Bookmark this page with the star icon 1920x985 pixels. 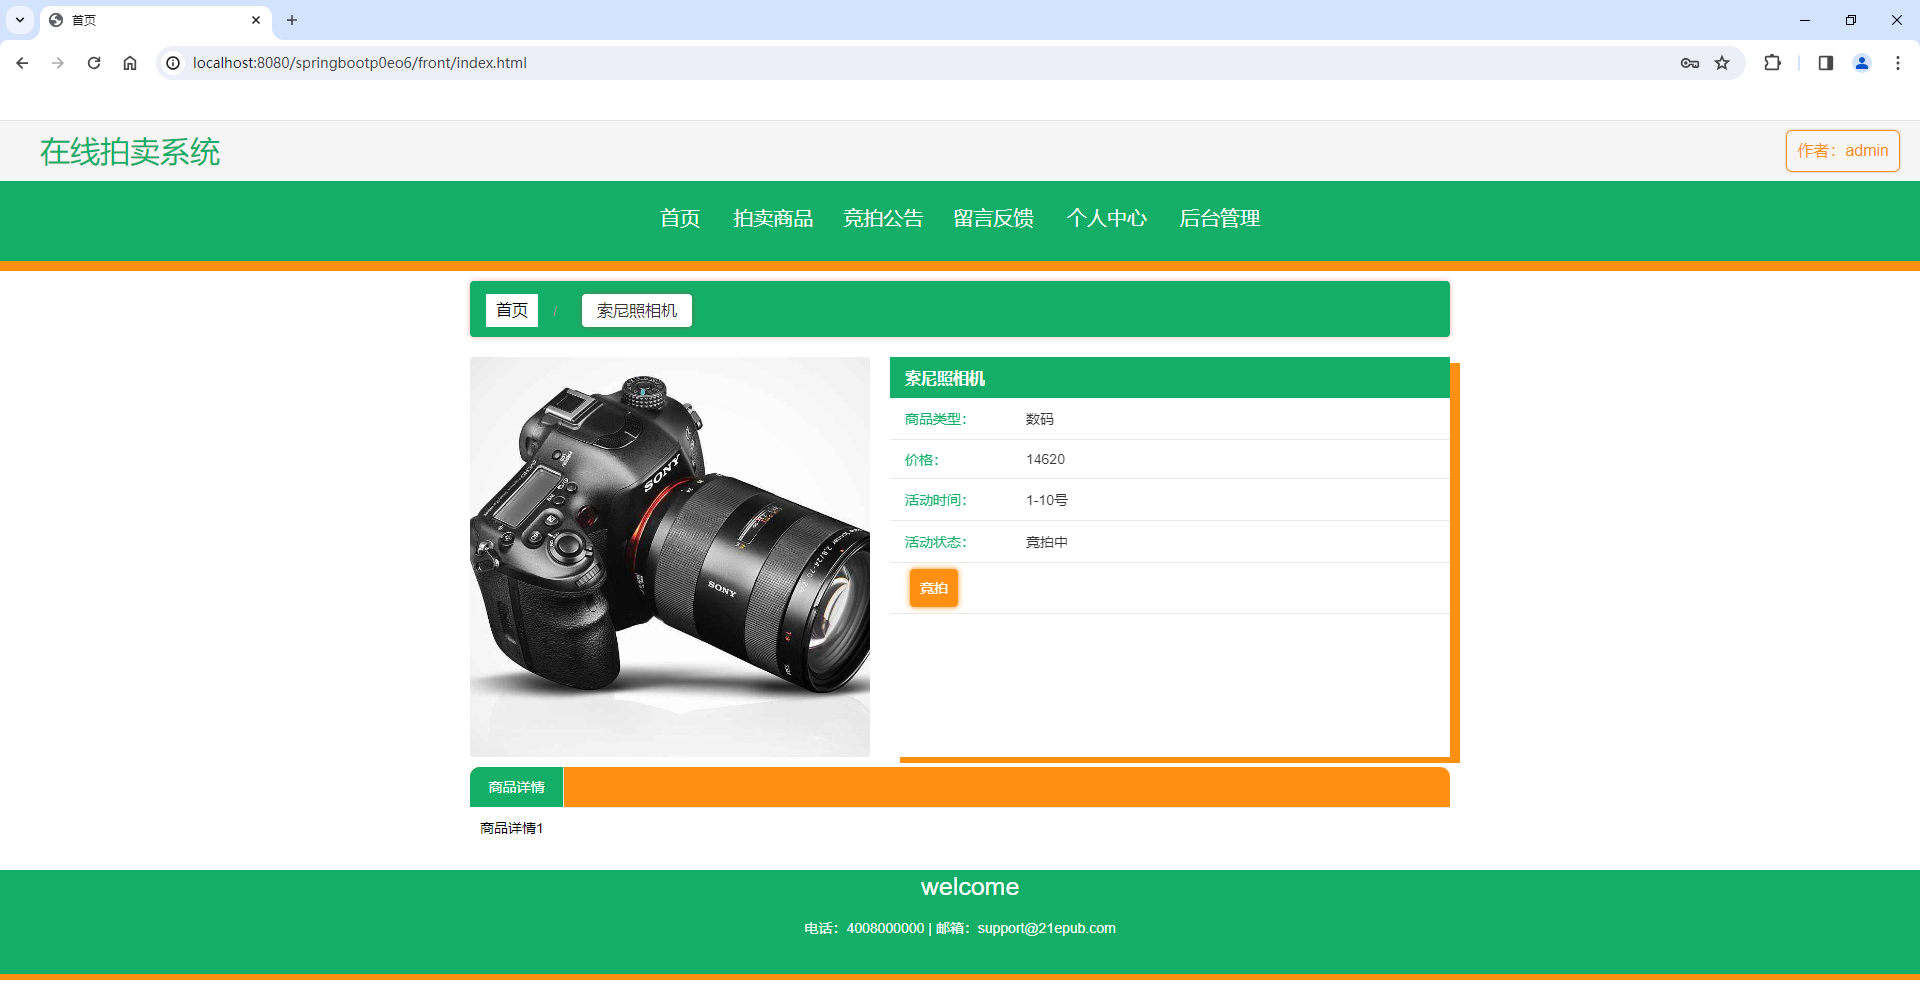(1722, 63)
